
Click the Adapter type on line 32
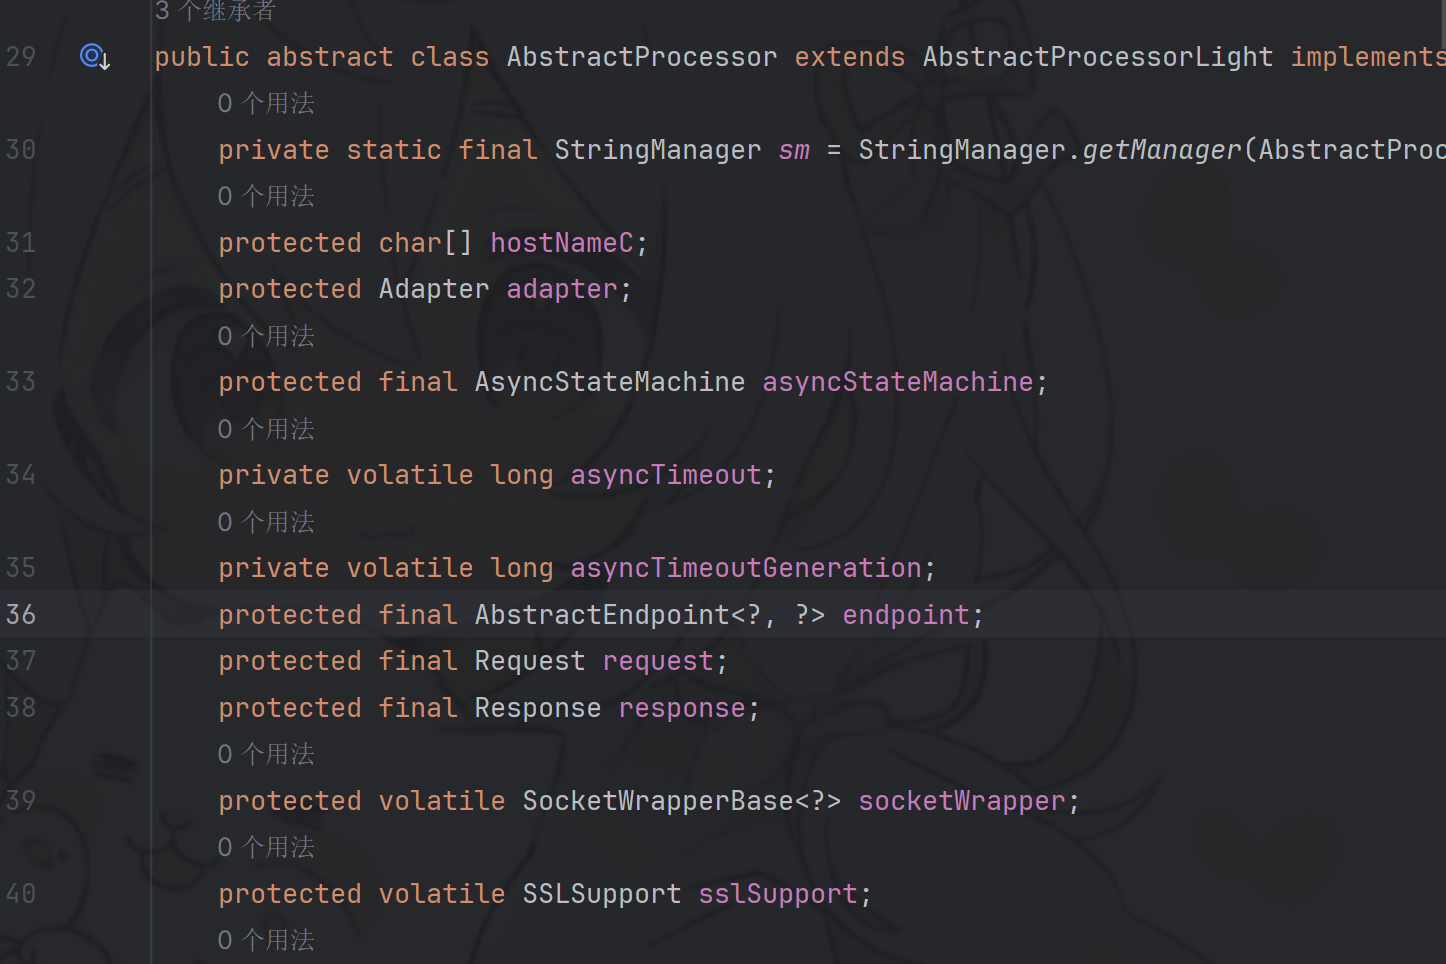point(433,289)
